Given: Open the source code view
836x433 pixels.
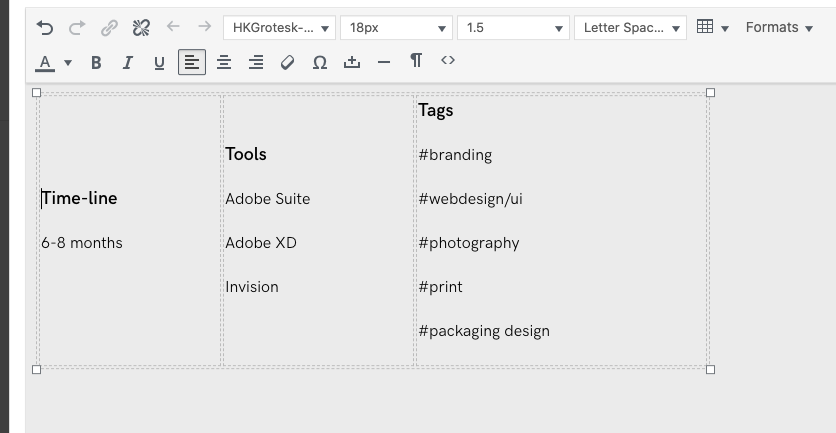Looking at the screenshot, I should click(x=448, y=61).
